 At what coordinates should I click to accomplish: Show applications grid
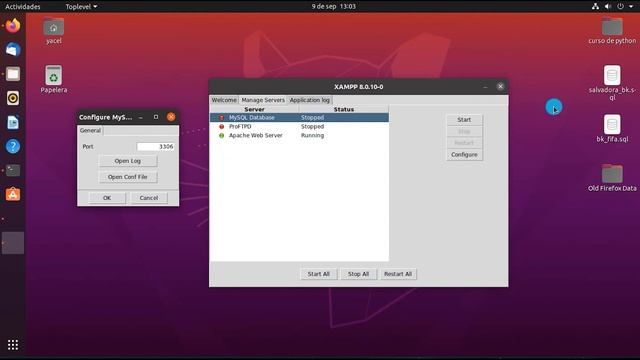click(x=13, y=345)
